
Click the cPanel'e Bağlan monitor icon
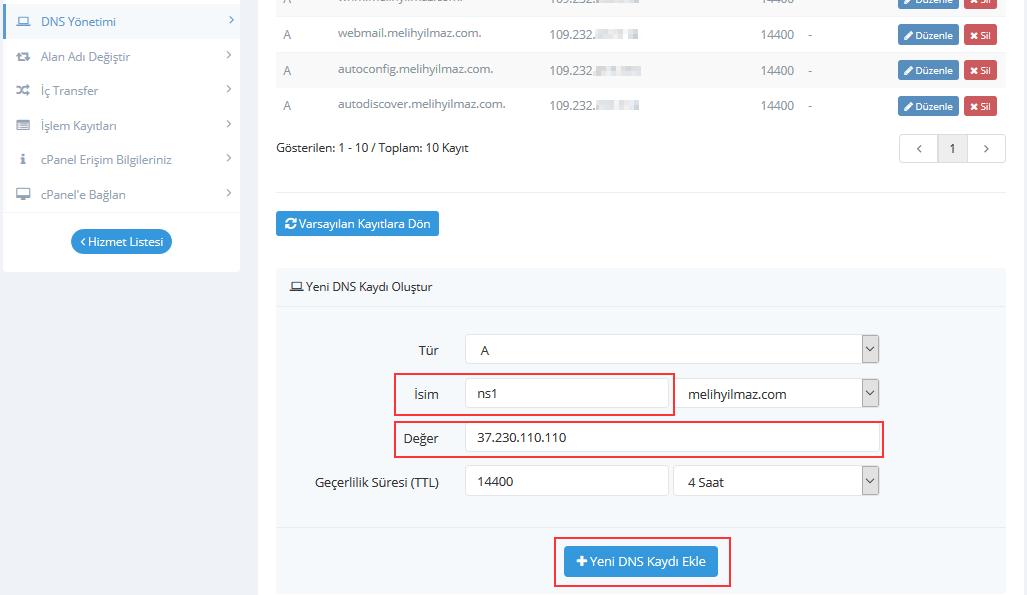(x=23, y=195)
